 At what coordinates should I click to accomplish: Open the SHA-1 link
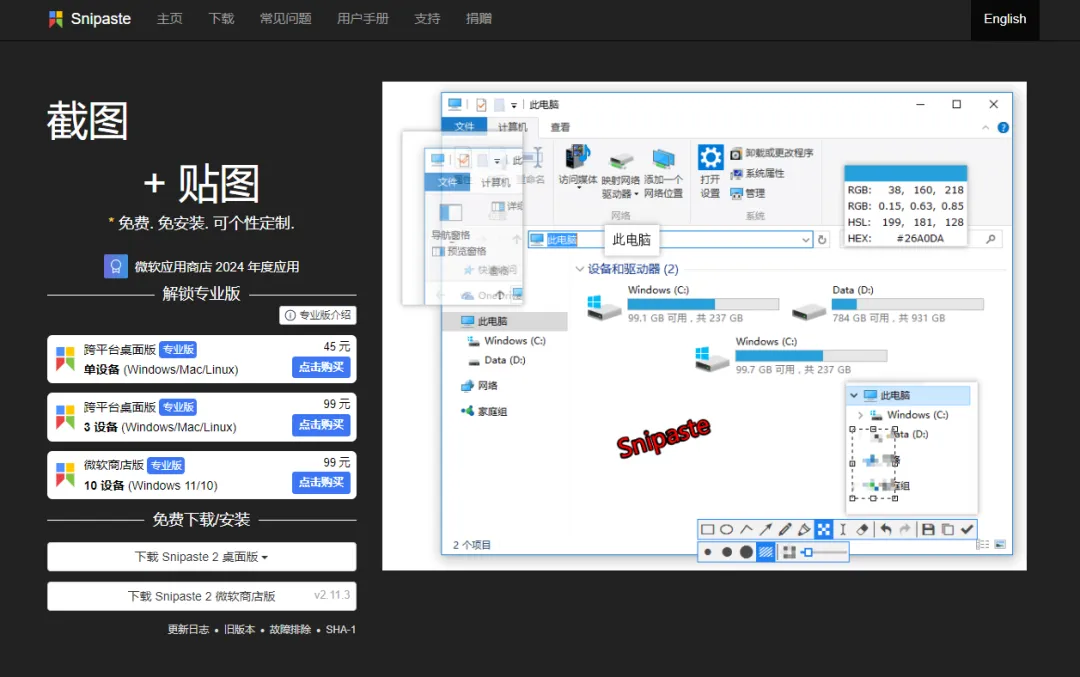tap(340, 629)
